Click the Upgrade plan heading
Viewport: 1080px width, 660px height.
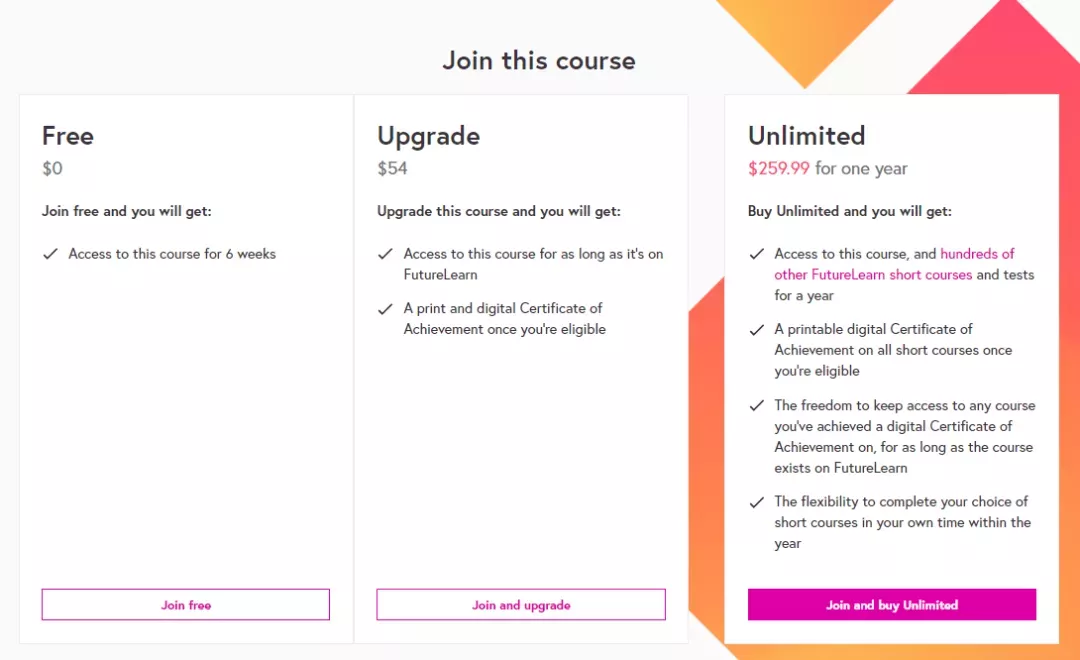click(428, 136)
